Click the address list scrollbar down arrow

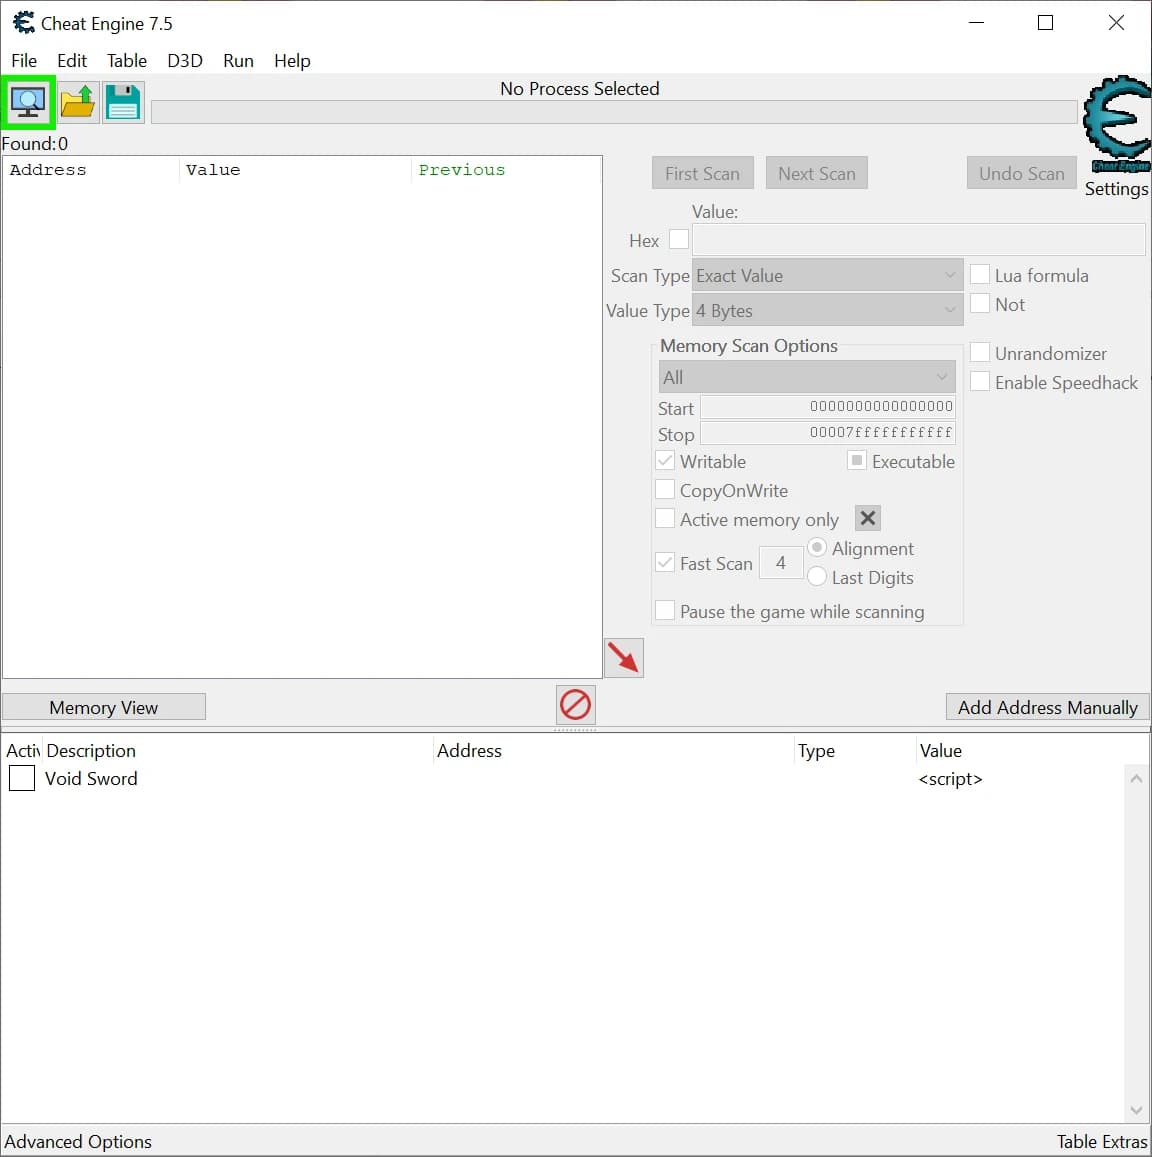(x=1137, y=1111)
